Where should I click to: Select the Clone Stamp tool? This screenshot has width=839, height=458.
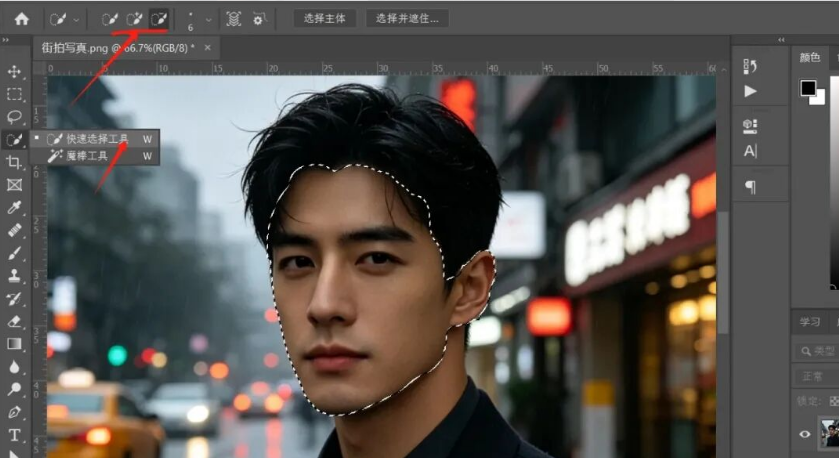[14, 276]
